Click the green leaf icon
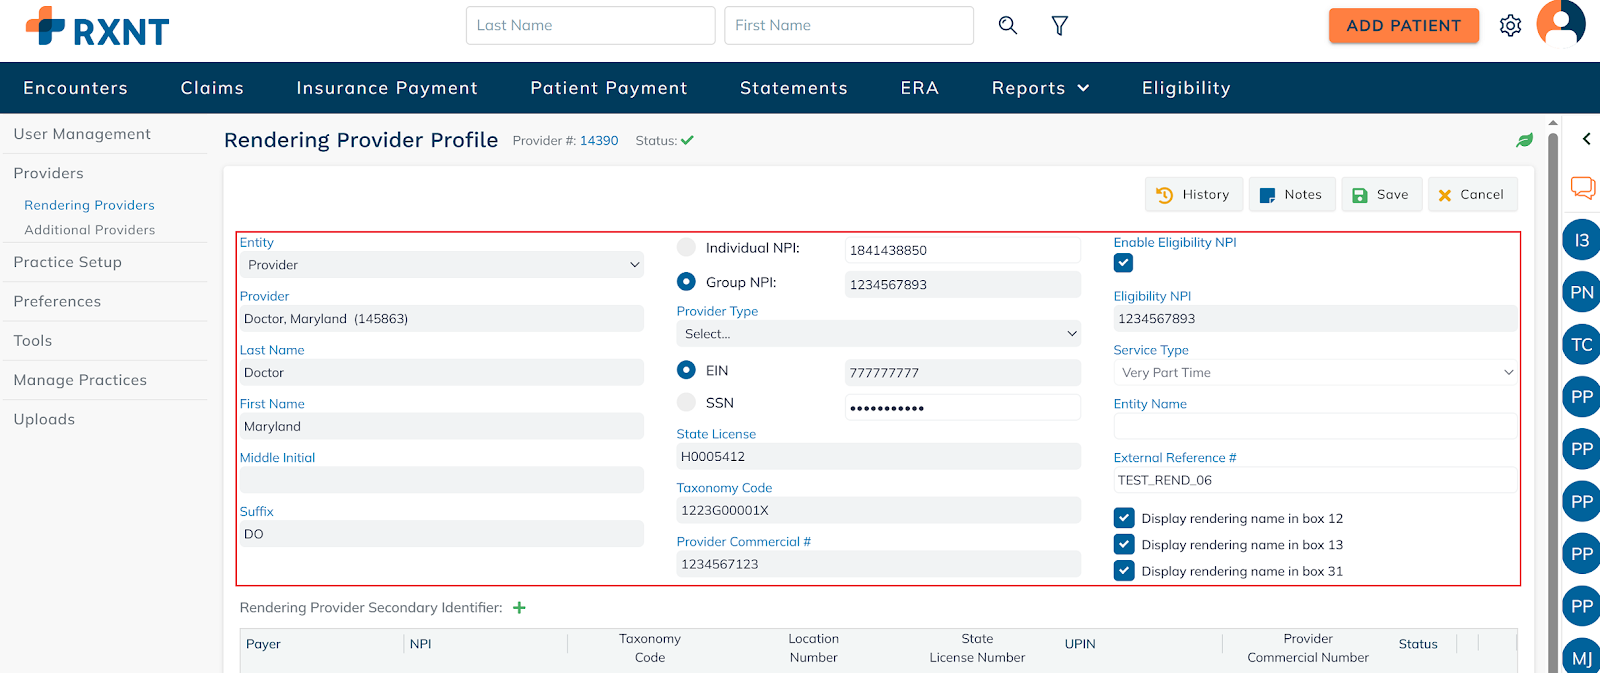This screenshot has height=673, width=1600. [x=1524, y=141]
